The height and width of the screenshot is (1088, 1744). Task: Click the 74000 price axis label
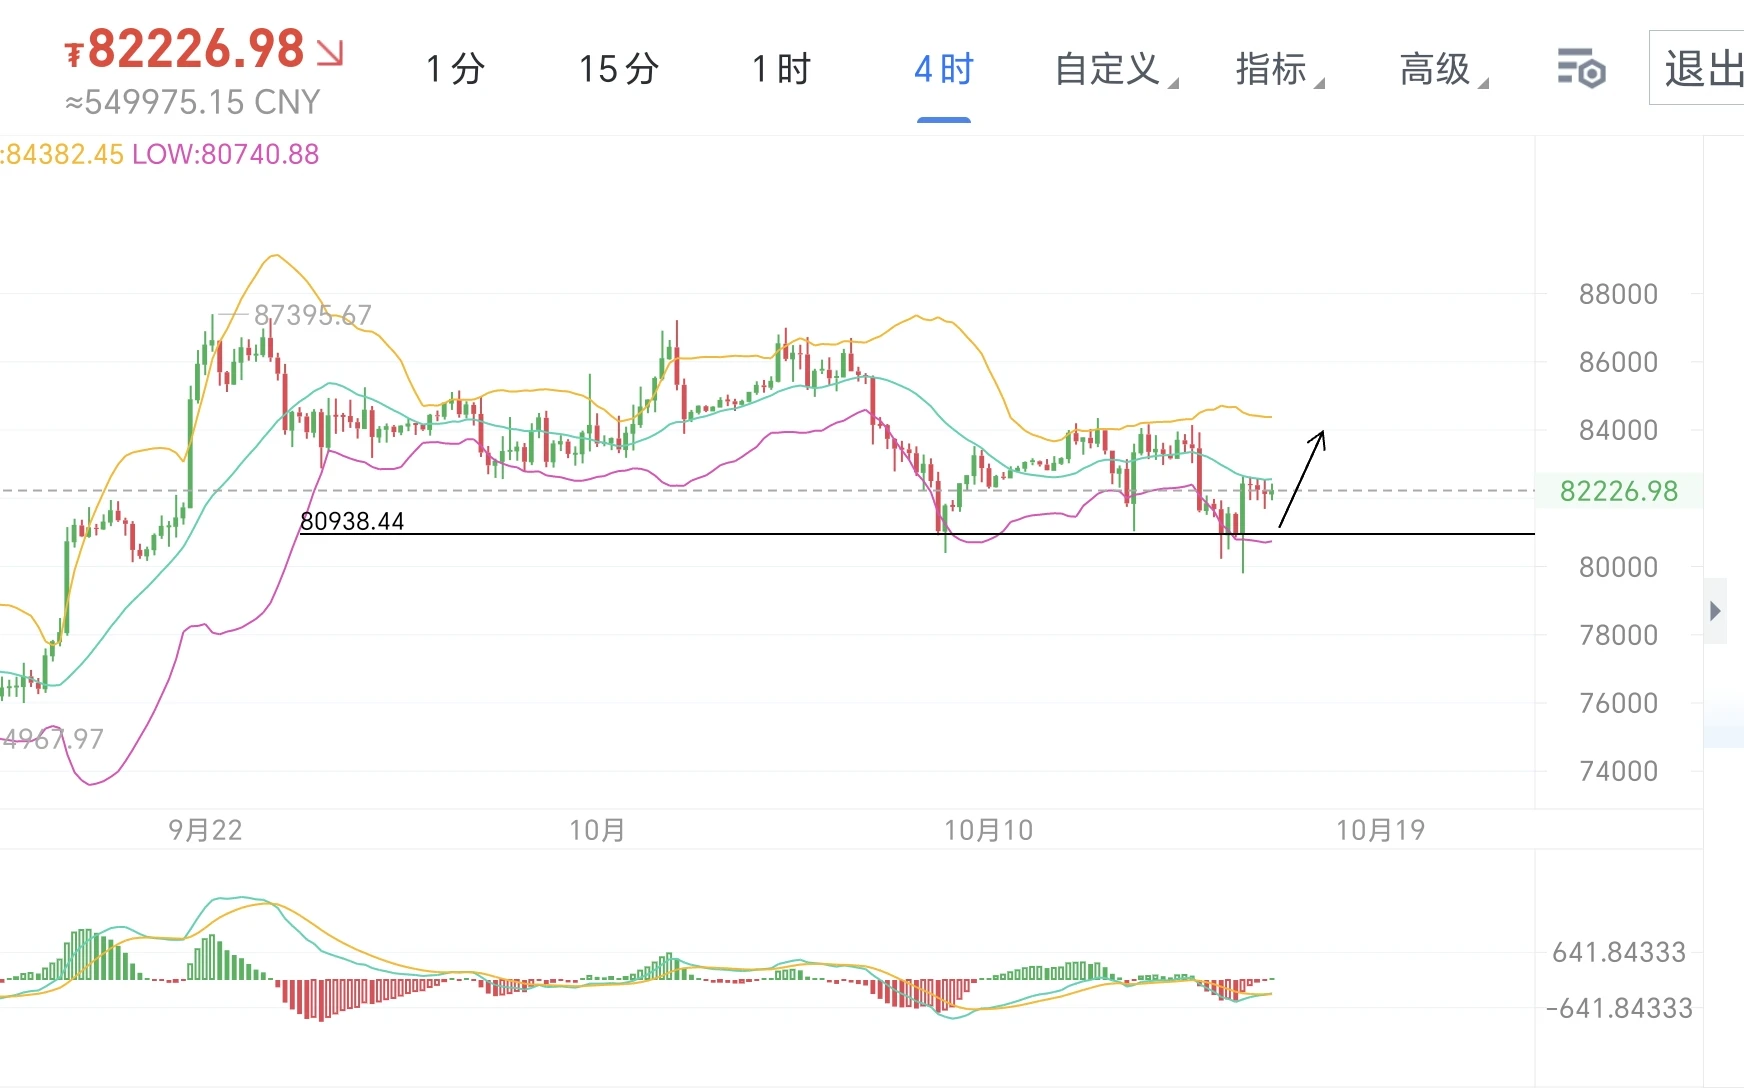[x=1618, y=771]
